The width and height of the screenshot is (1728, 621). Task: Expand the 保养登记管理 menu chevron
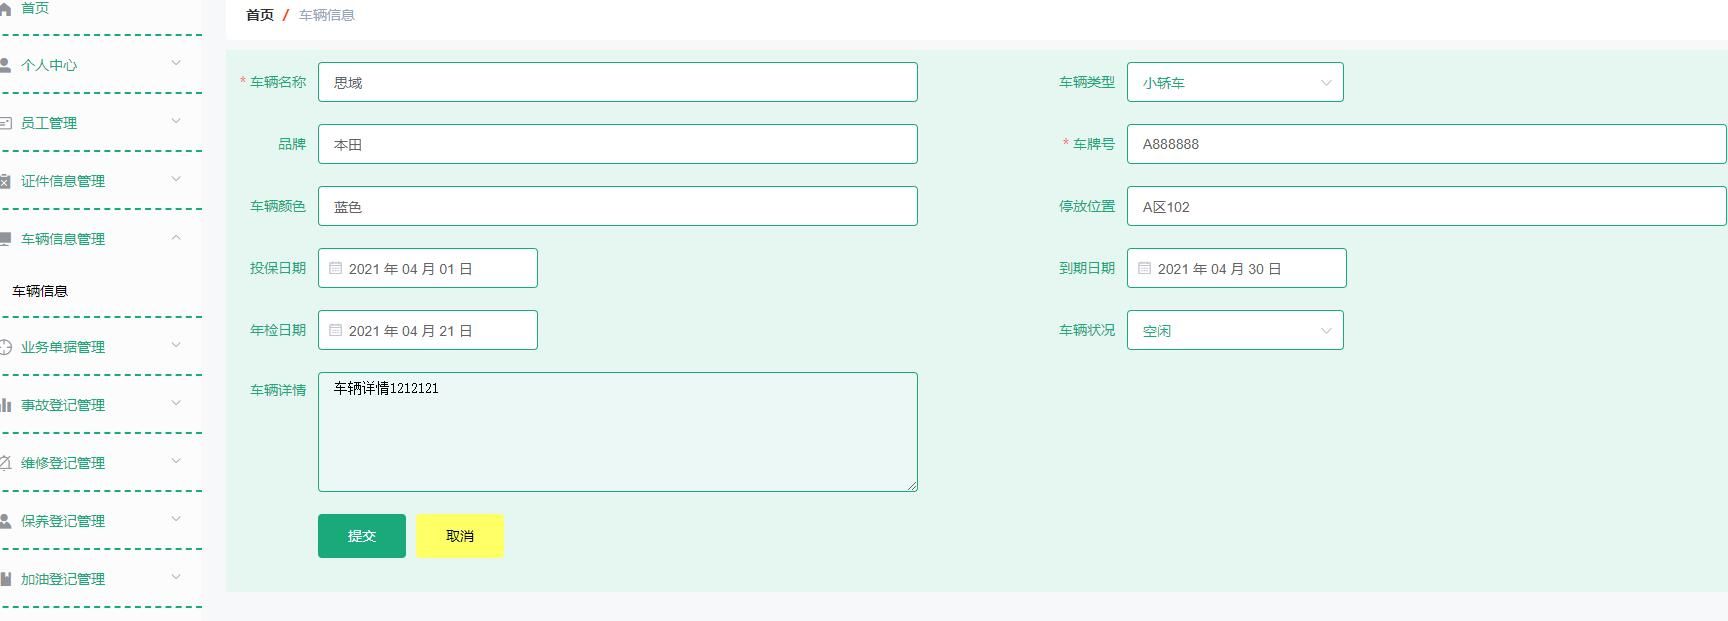click(176, 520)
